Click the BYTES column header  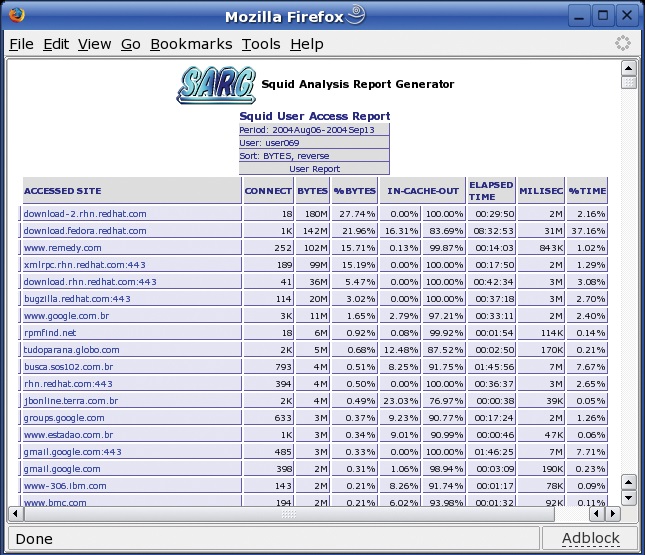point(313,190)
